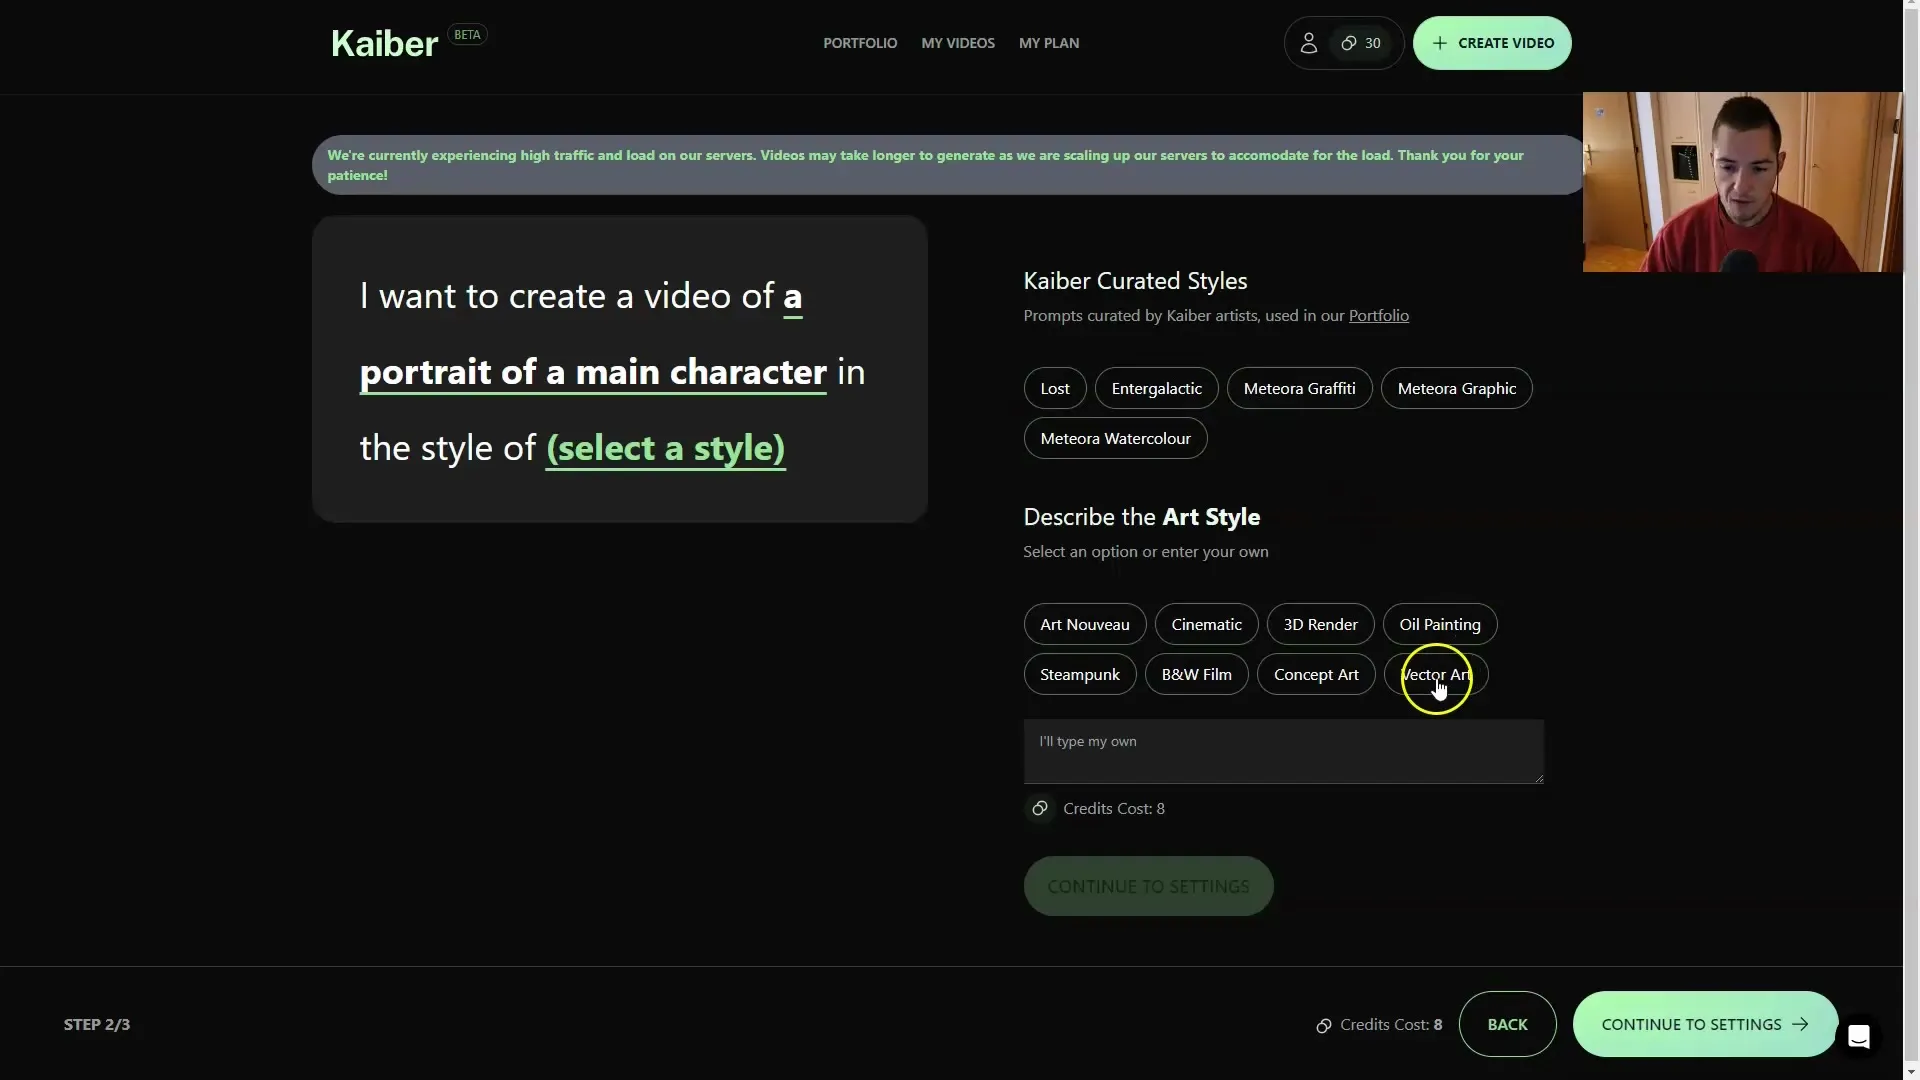Select the Cinematic art style
The width and height of the screenshot is (1920, 1080).
tap(1205, 622)
